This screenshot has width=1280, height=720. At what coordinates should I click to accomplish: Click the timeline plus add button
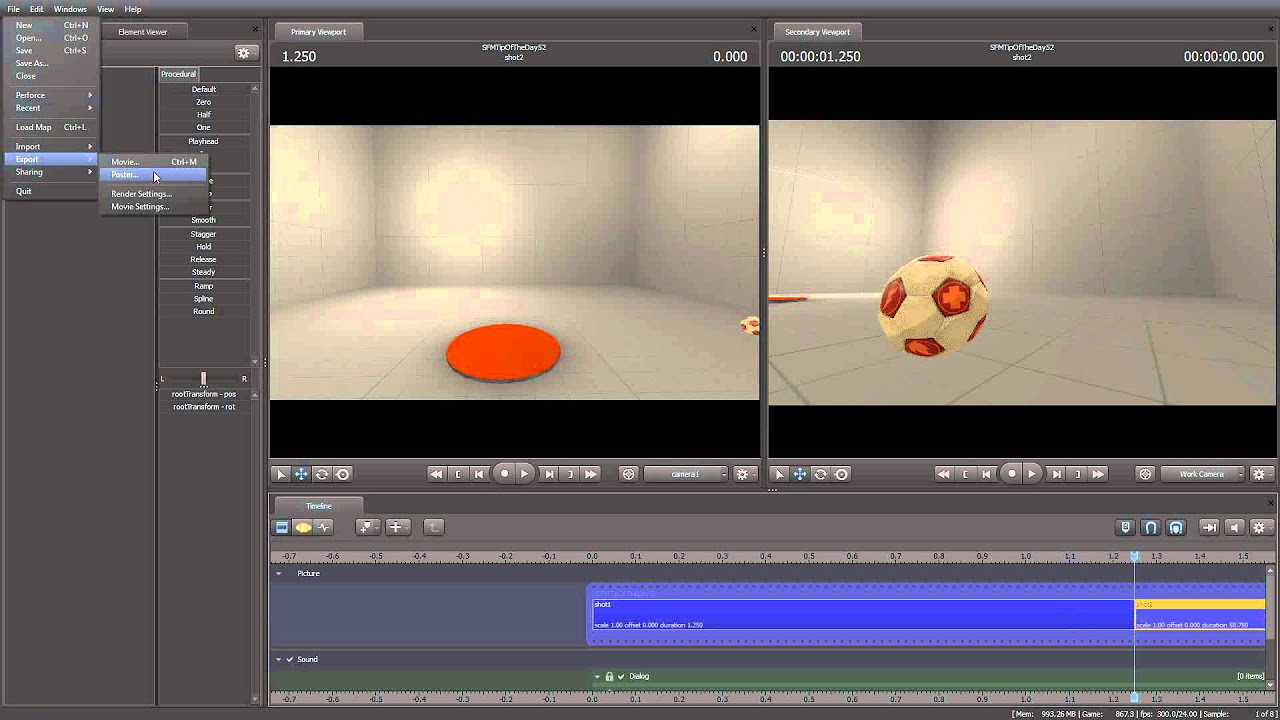[396, 527]
